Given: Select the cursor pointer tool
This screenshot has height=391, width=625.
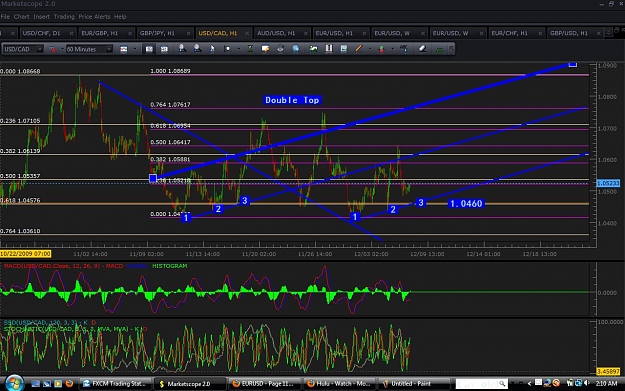Looking at the screenshot, I should click(212, 49).
